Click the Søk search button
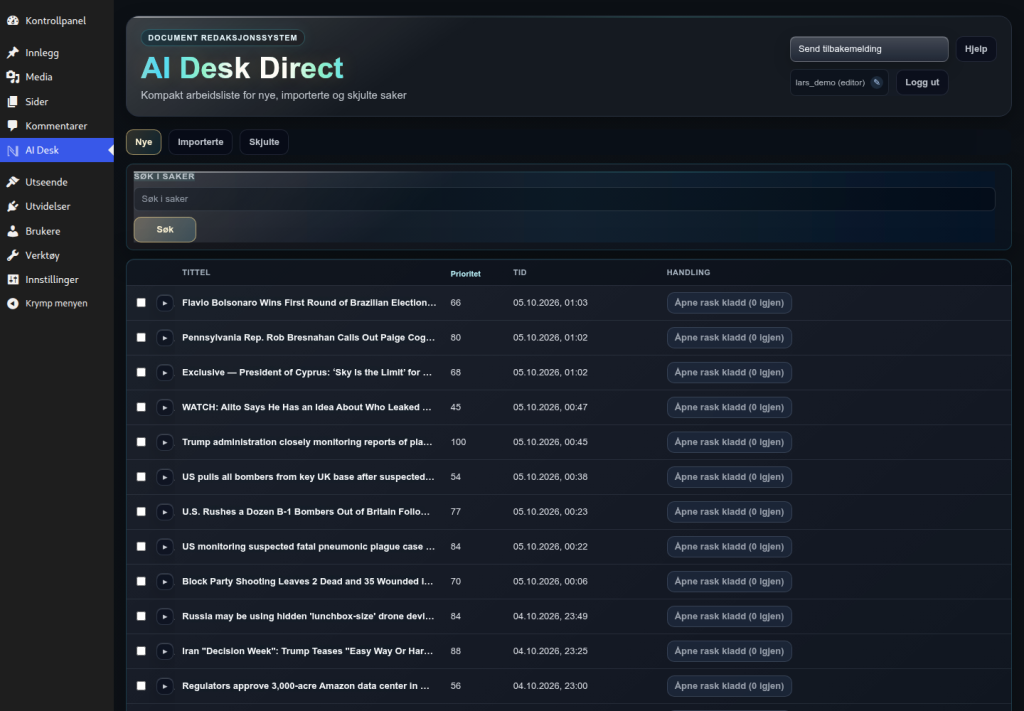The image size is (1024, 711). [x=165, y=229]
